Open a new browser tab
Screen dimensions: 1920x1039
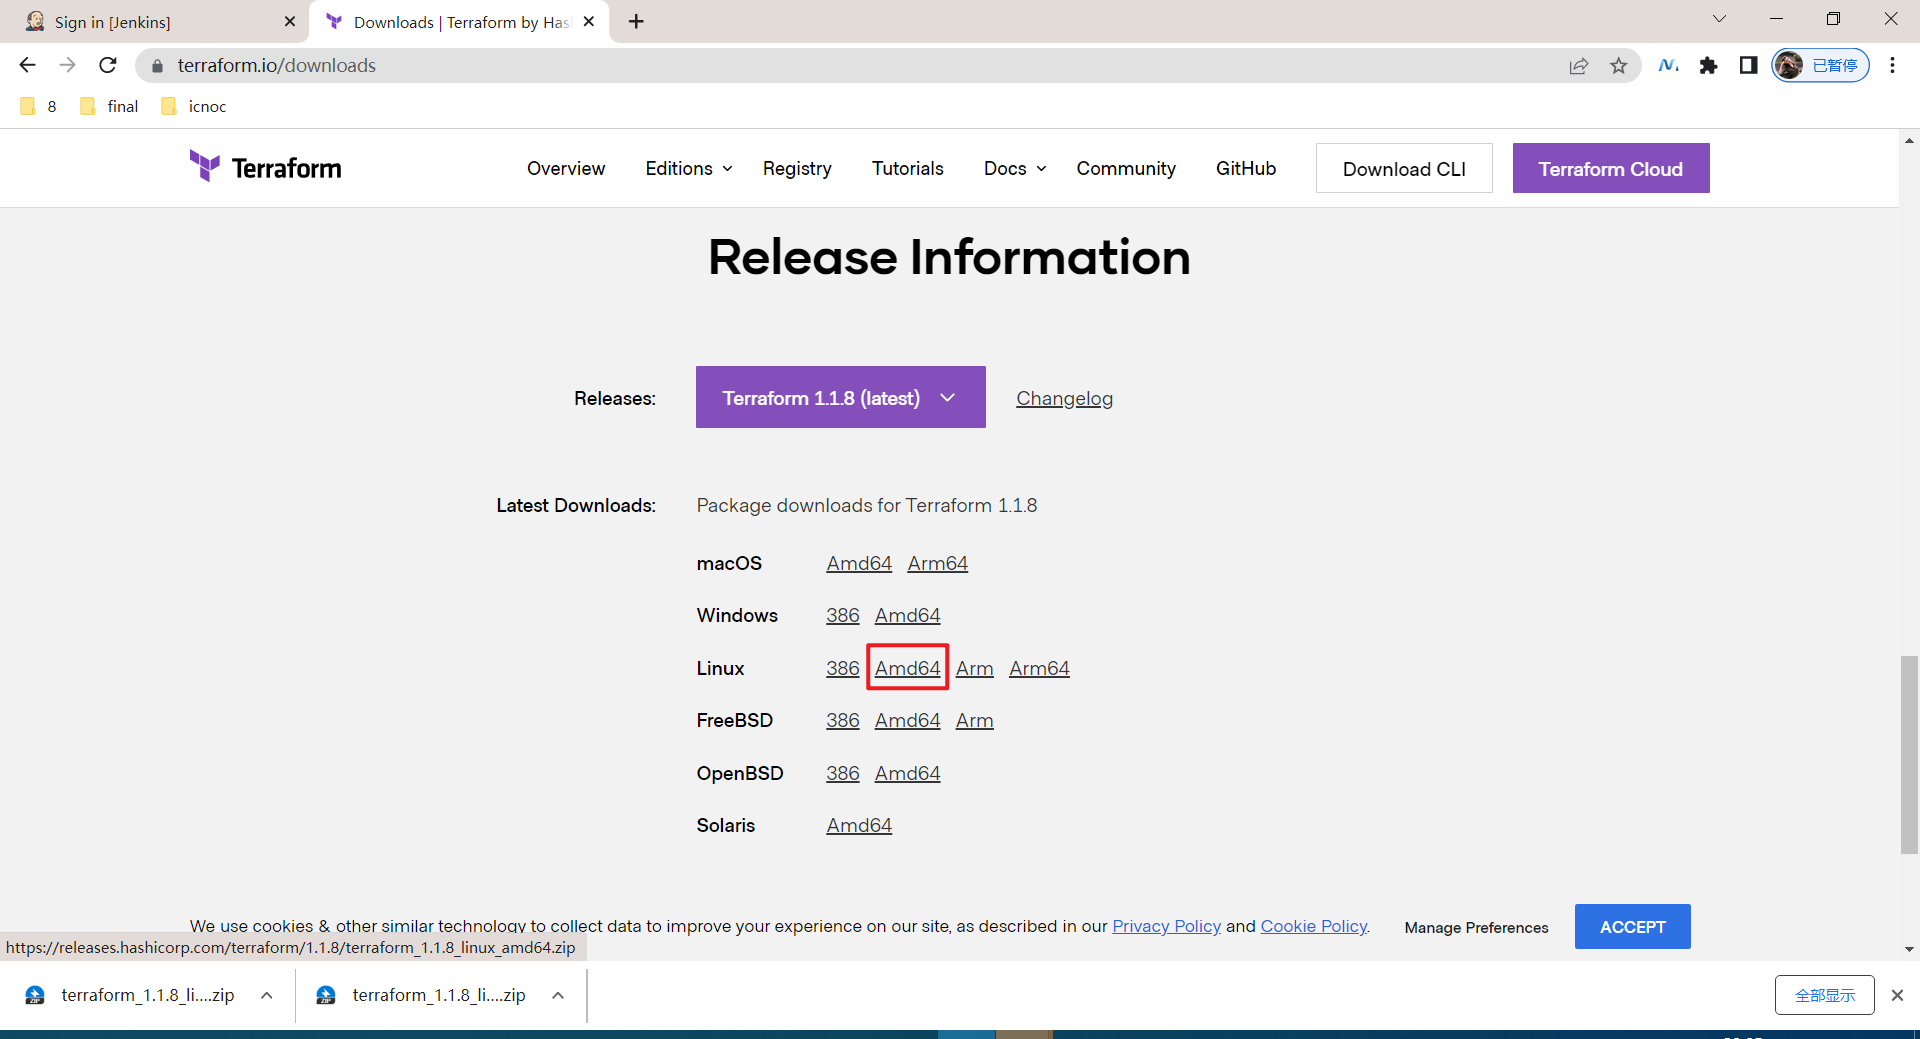click(637, 21)
